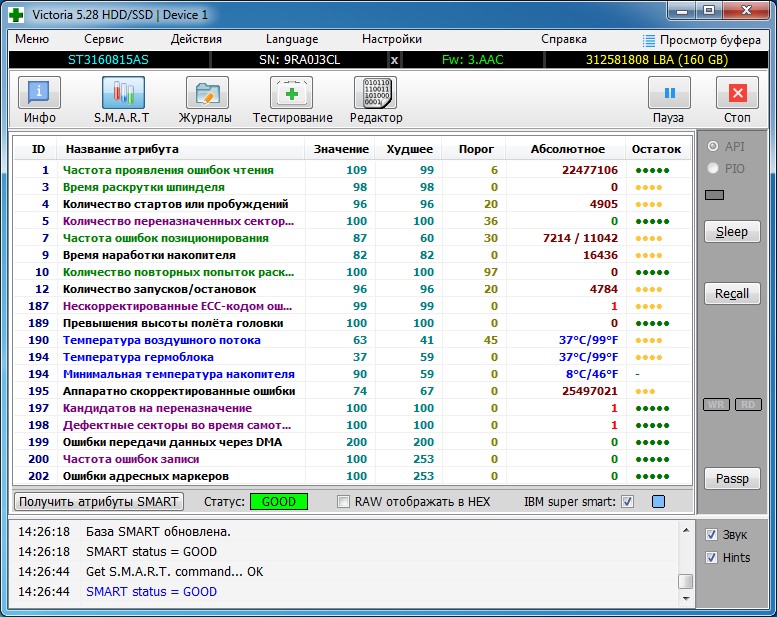Open the Редактор hex editor icon
This screenshot has width=777, height=617.
point(375,93)
